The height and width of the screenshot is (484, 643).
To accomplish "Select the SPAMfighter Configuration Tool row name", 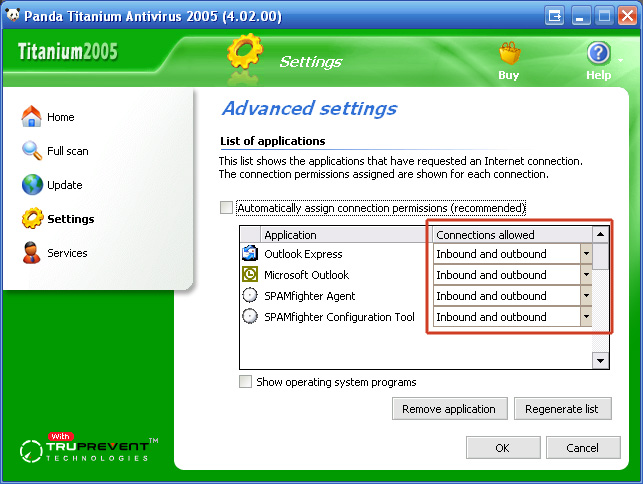I will pyautogui.click(x=339, y=317).
